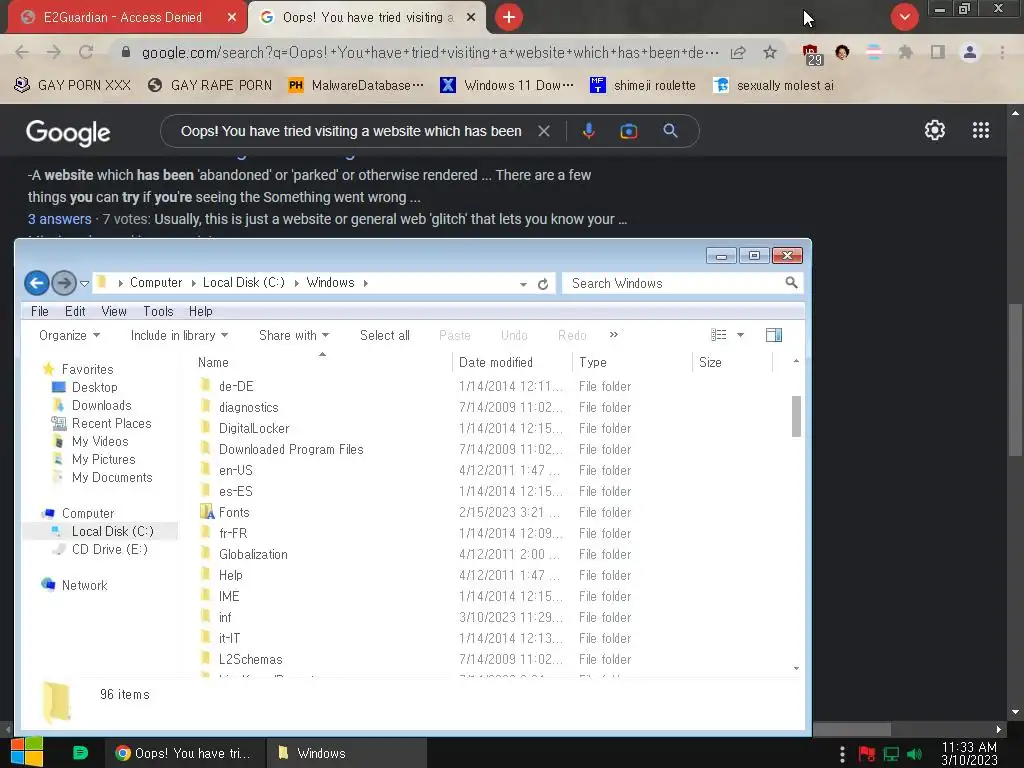Click the Google logo
Image resolution: width=1024 pixels, height=768 pixels.
[68, 132]
